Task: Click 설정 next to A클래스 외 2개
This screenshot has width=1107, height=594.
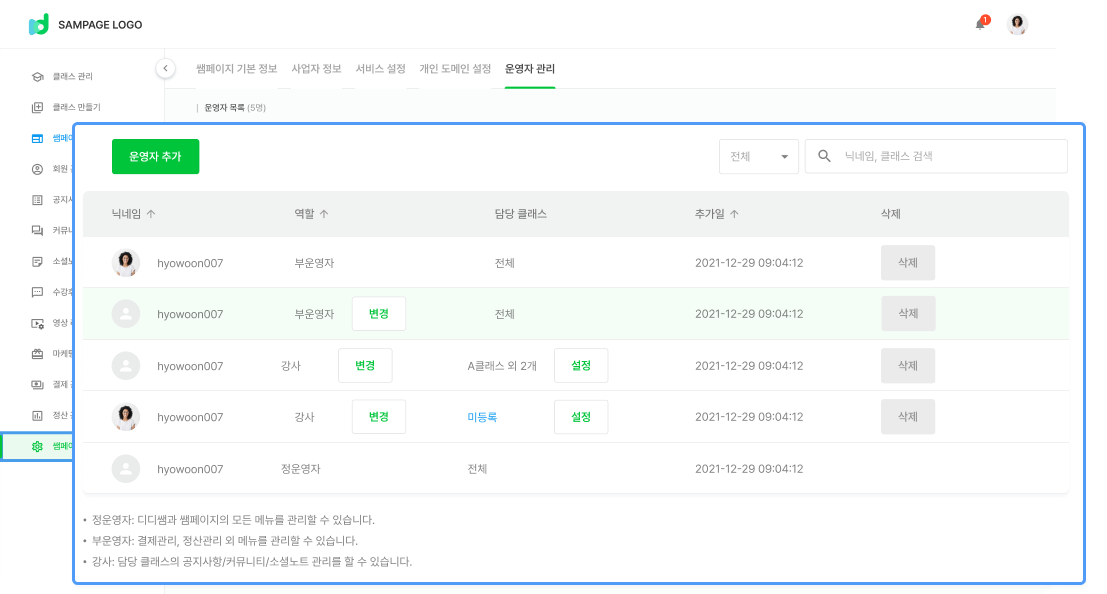Action: 581,365
